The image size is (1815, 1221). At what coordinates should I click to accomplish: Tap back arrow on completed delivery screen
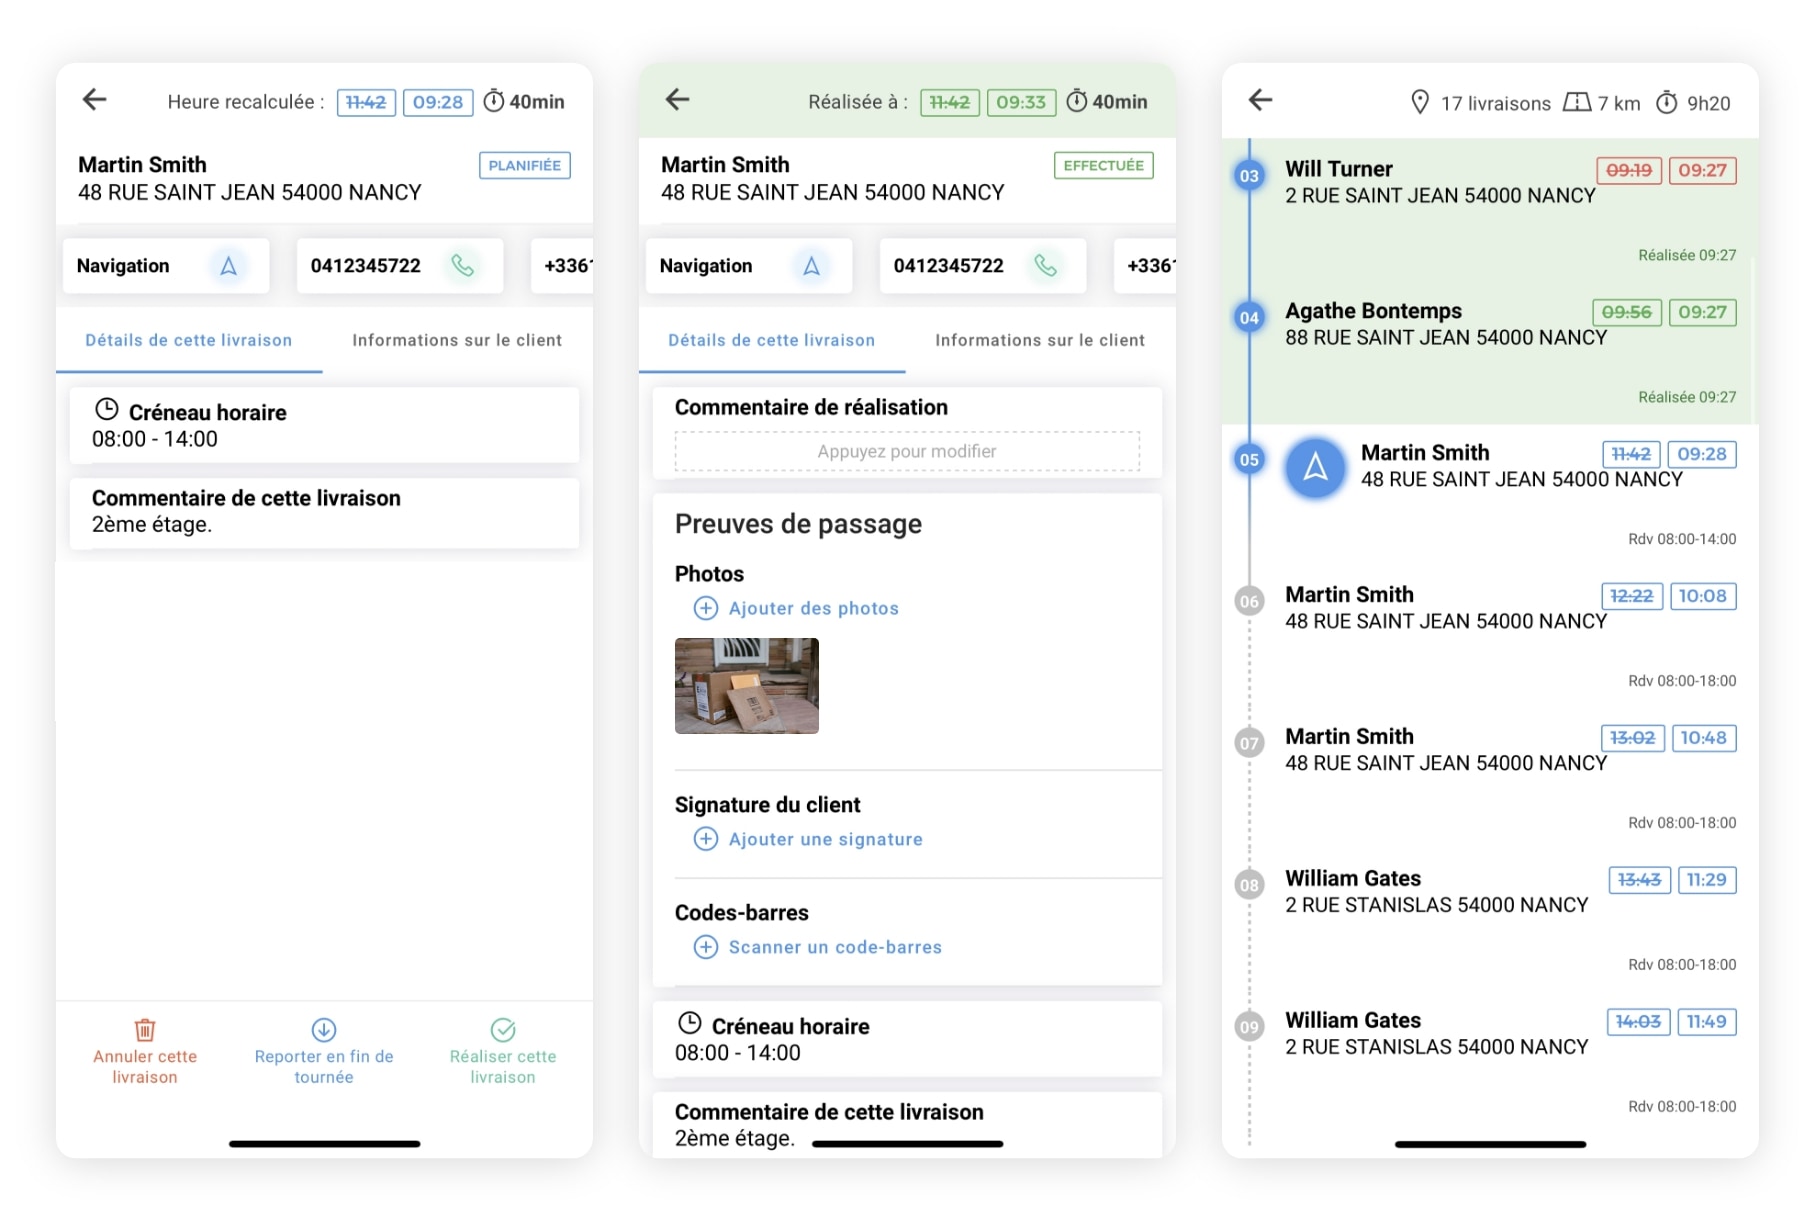678,100
